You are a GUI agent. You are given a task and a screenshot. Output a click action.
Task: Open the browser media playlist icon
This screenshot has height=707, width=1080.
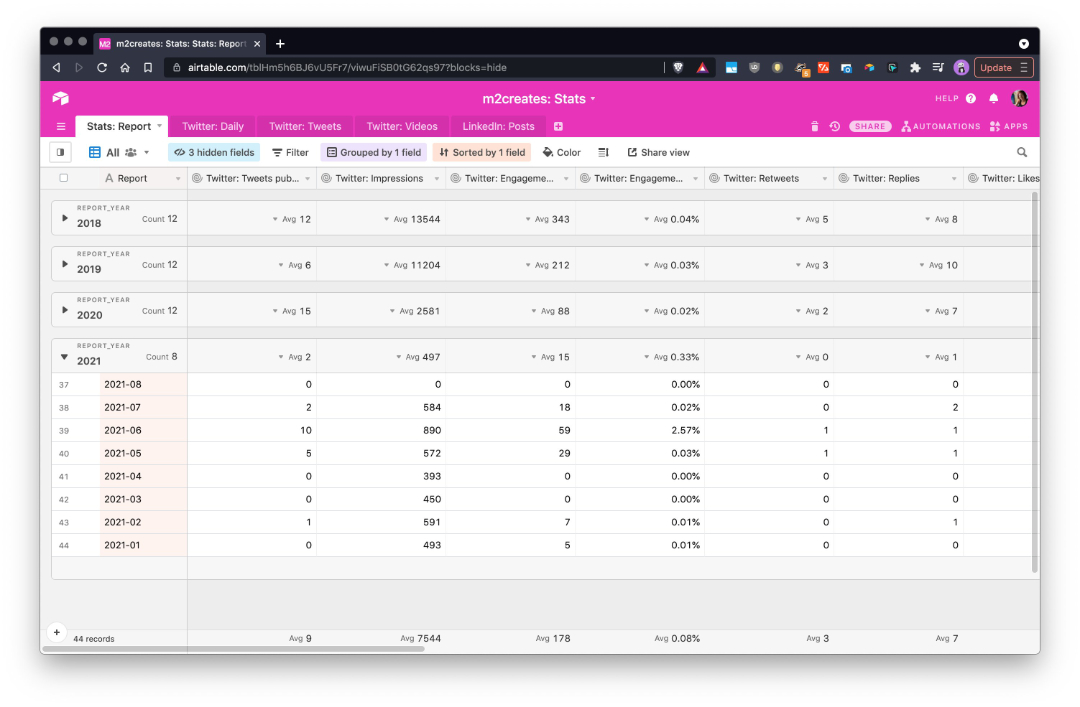938,68
